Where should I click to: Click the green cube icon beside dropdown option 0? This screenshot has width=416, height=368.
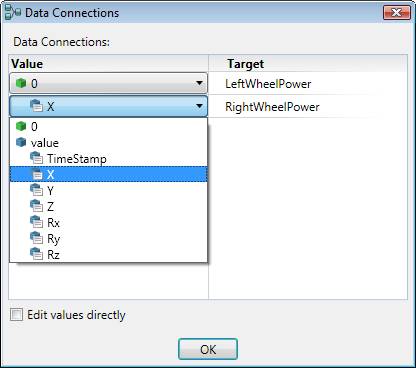(21, 126)
